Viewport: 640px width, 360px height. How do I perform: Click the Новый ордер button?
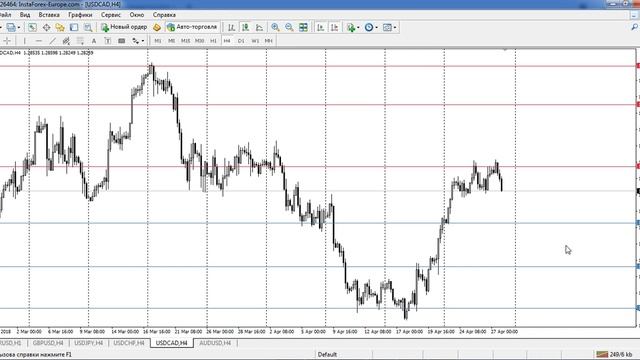tap(124, 27)
